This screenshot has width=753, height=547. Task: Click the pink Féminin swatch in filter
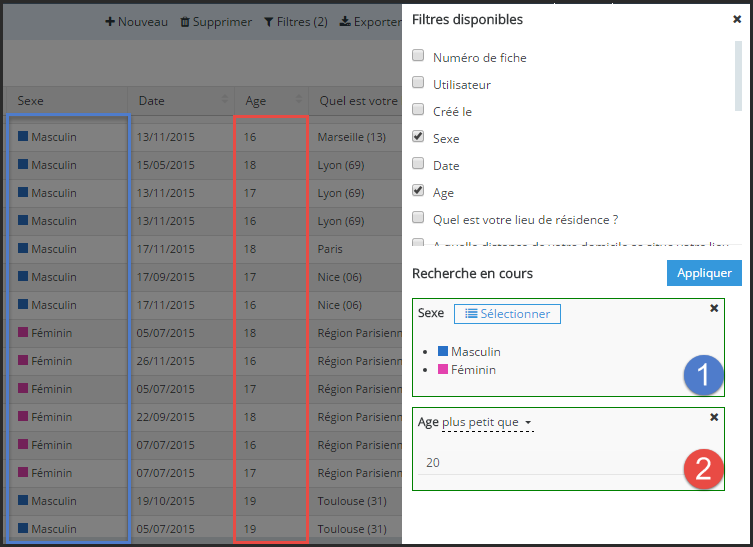click(443, 369)
